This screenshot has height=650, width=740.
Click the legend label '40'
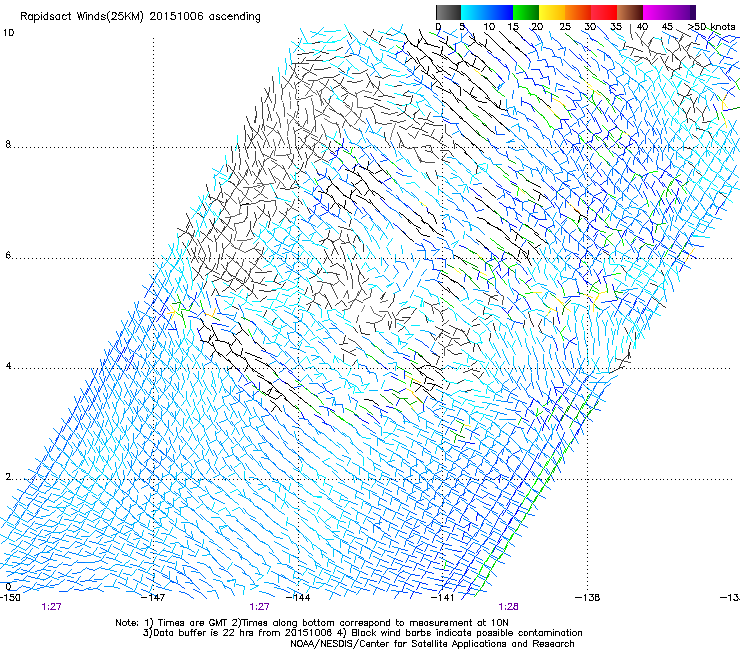coord(642,27)
